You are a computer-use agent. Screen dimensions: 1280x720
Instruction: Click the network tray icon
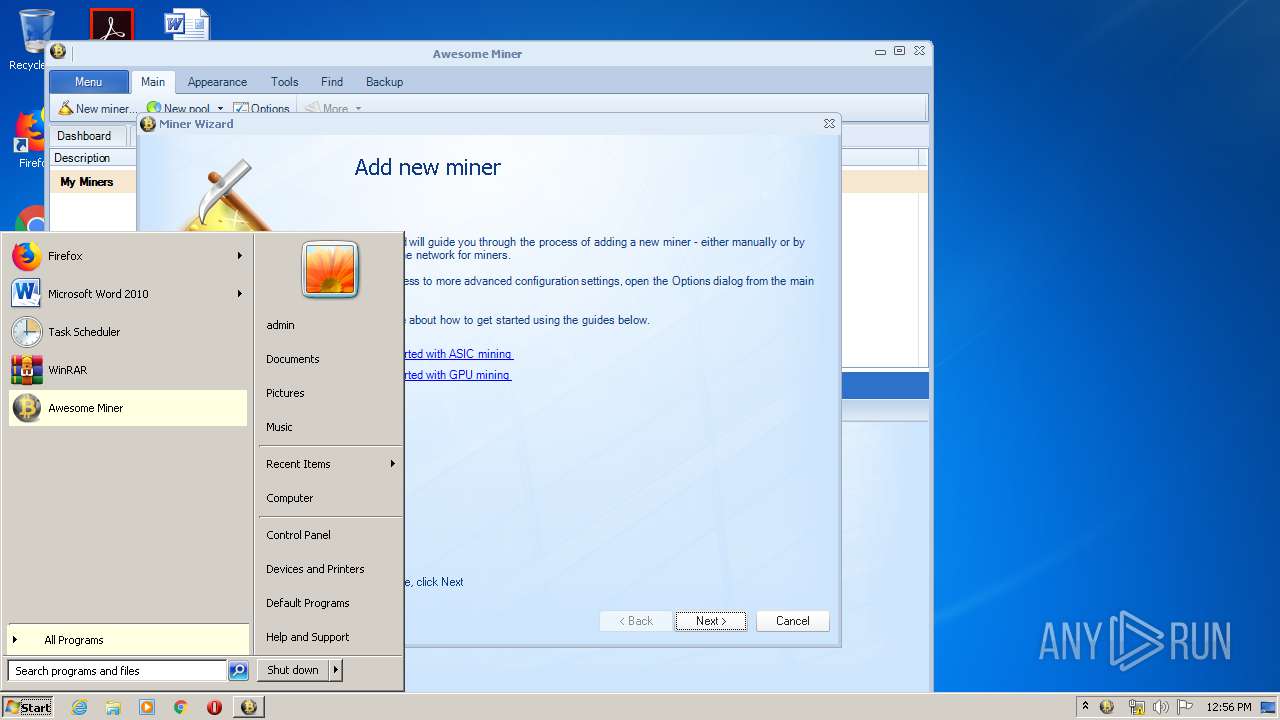pyautogui.click(x=1136, y=707)
